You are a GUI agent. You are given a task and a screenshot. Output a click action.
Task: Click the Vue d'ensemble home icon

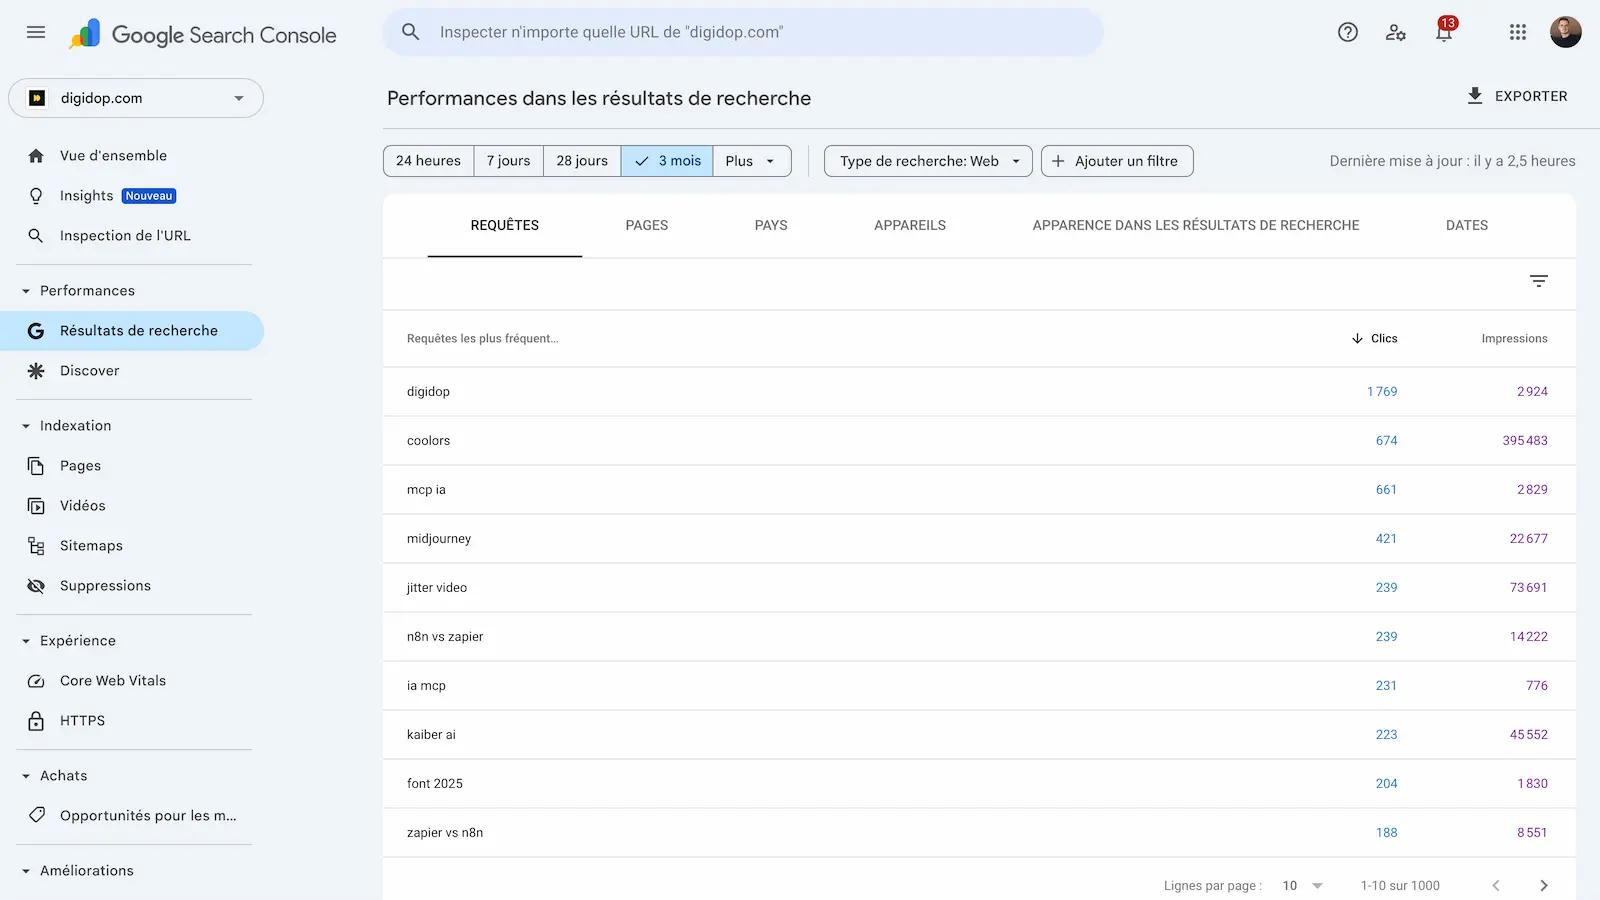click(x=36, y=156)
